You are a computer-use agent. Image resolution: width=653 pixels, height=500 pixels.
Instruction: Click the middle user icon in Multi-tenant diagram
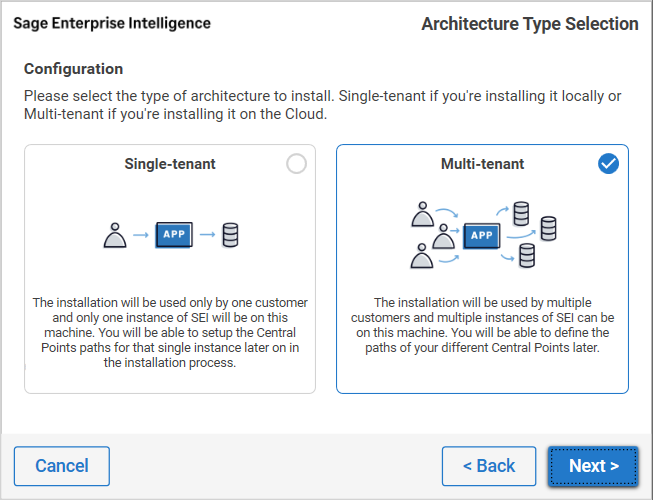443,235
